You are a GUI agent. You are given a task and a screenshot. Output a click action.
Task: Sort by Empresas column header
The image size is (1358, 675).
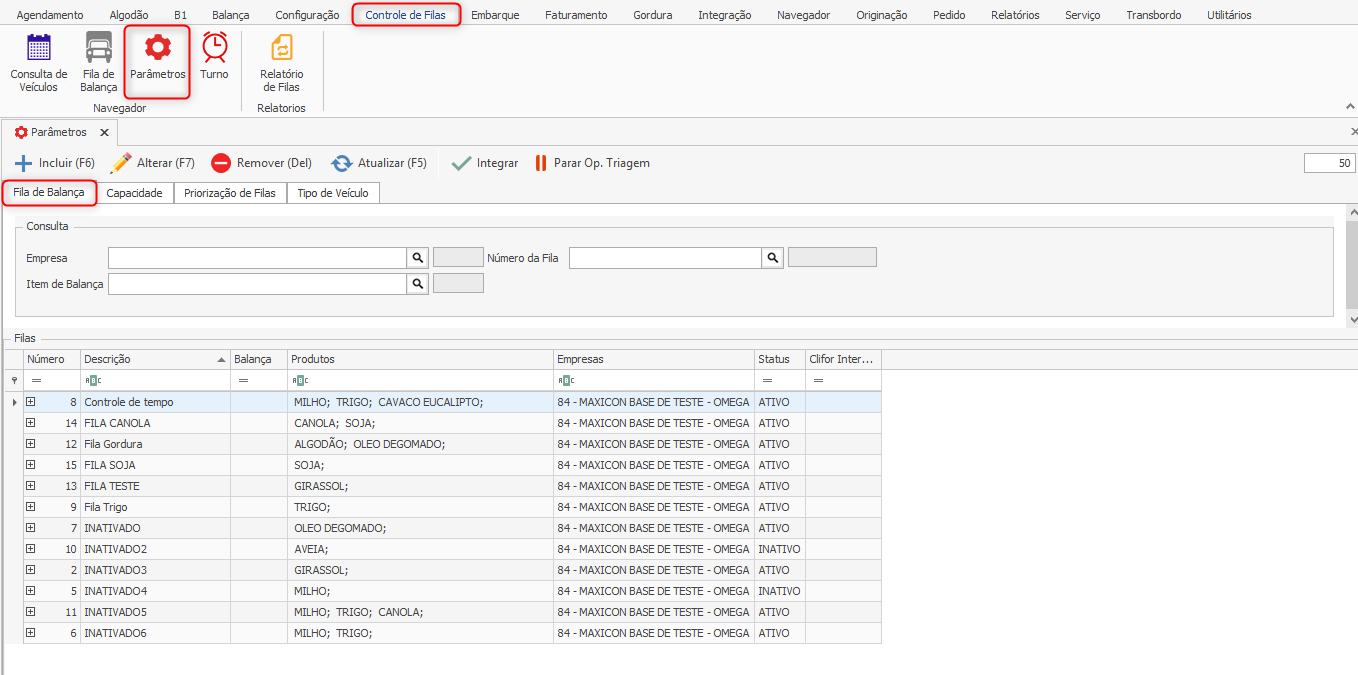click(x=654, y=359)
